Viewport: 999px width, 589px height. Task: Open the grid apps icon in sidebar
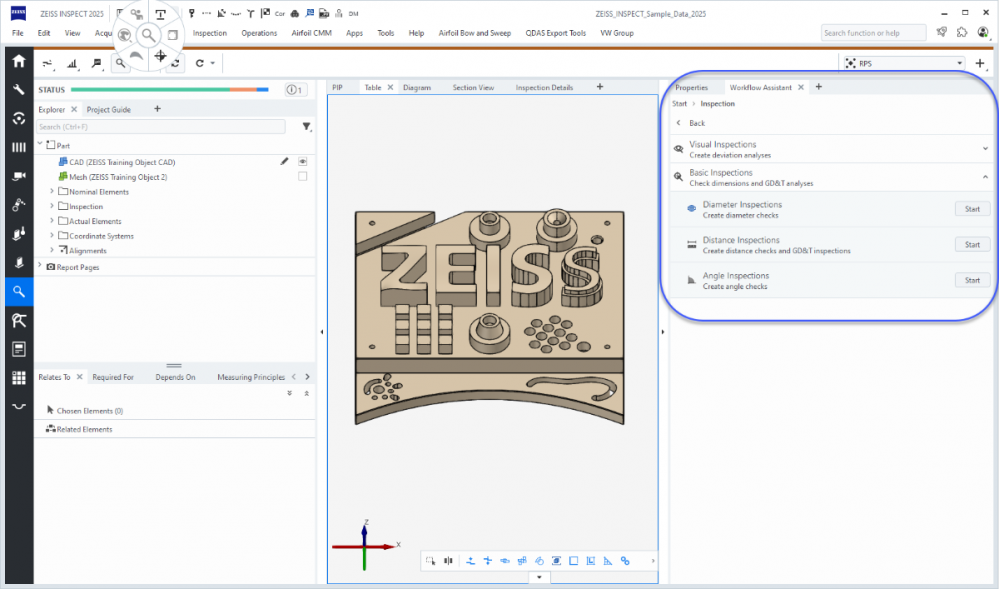coord(18,378)
